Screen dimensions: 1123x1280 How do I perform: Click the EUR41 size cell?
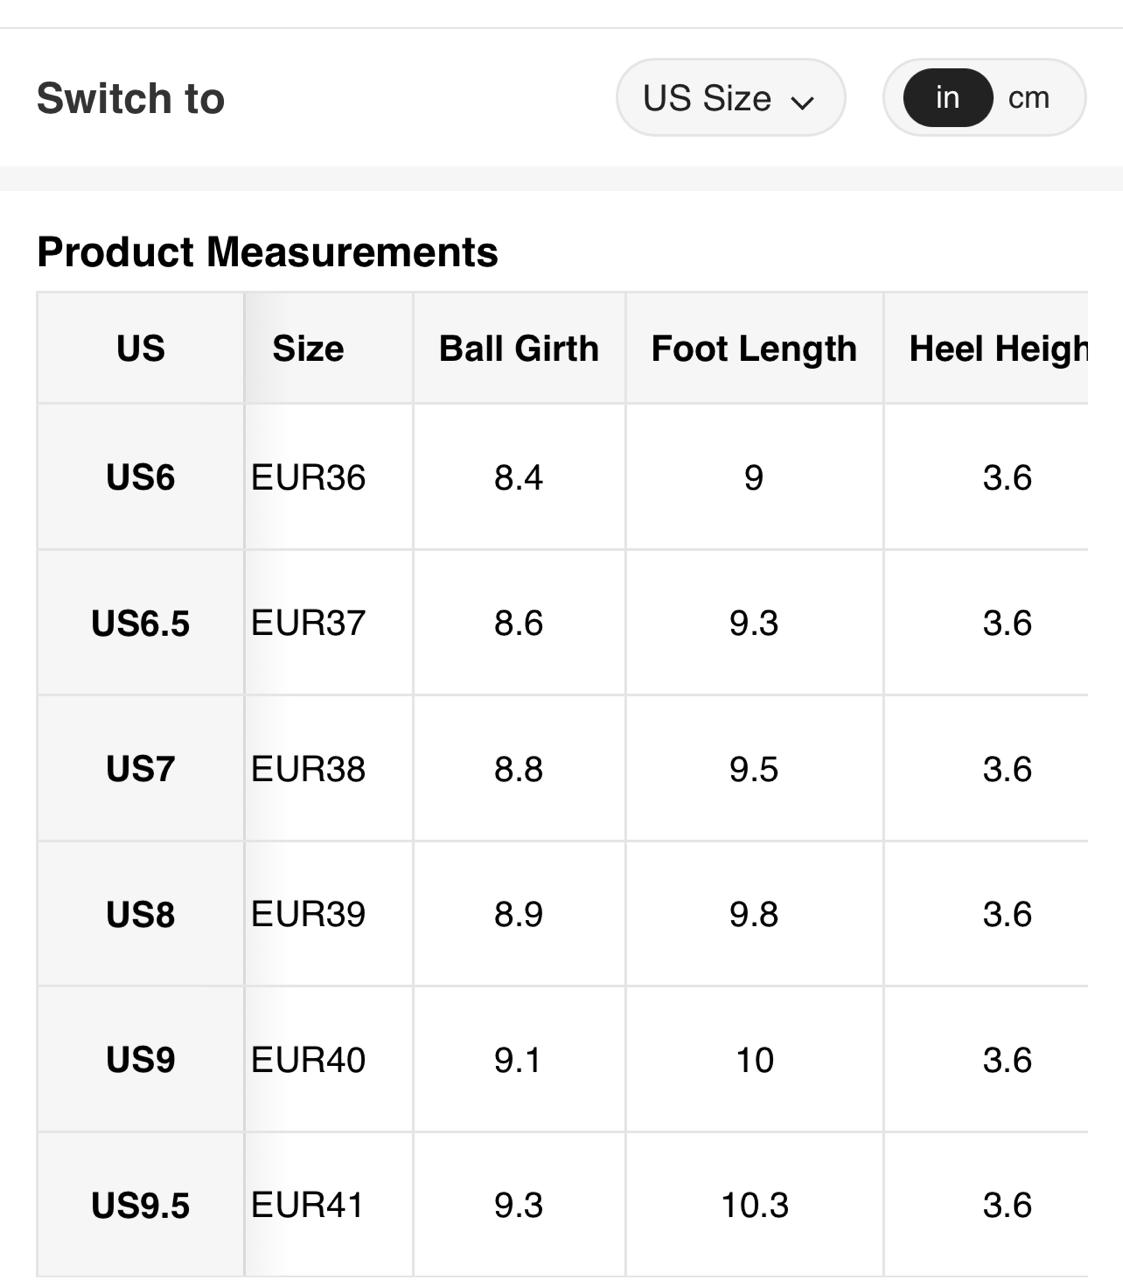click(x=308, y=1205)
